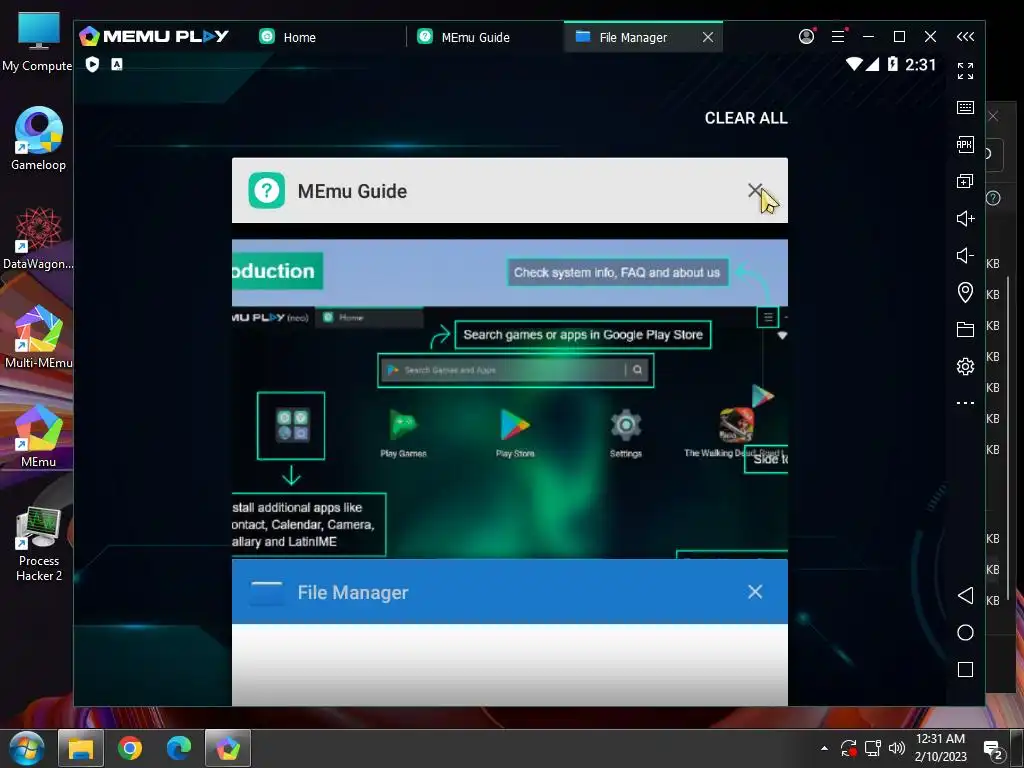
Task: Open the MEmu account profile icon
Action: pos(807,37)
